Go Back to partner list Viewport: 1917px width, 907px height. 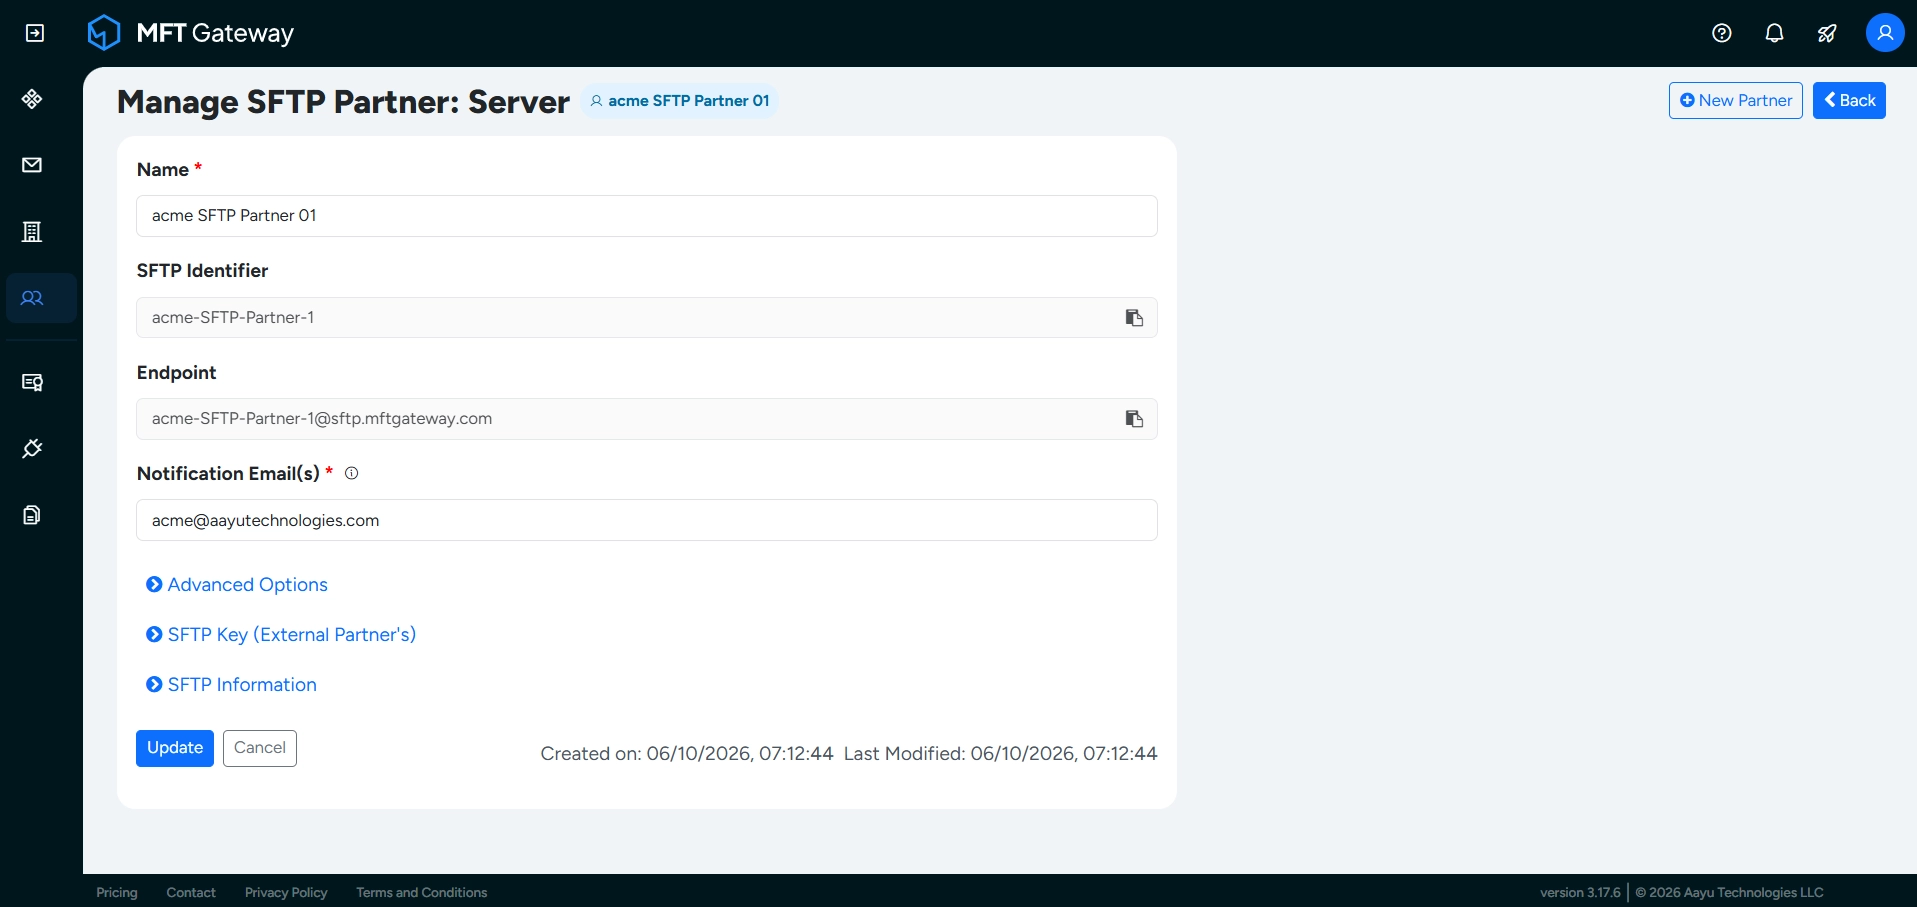pos(1849,100)
